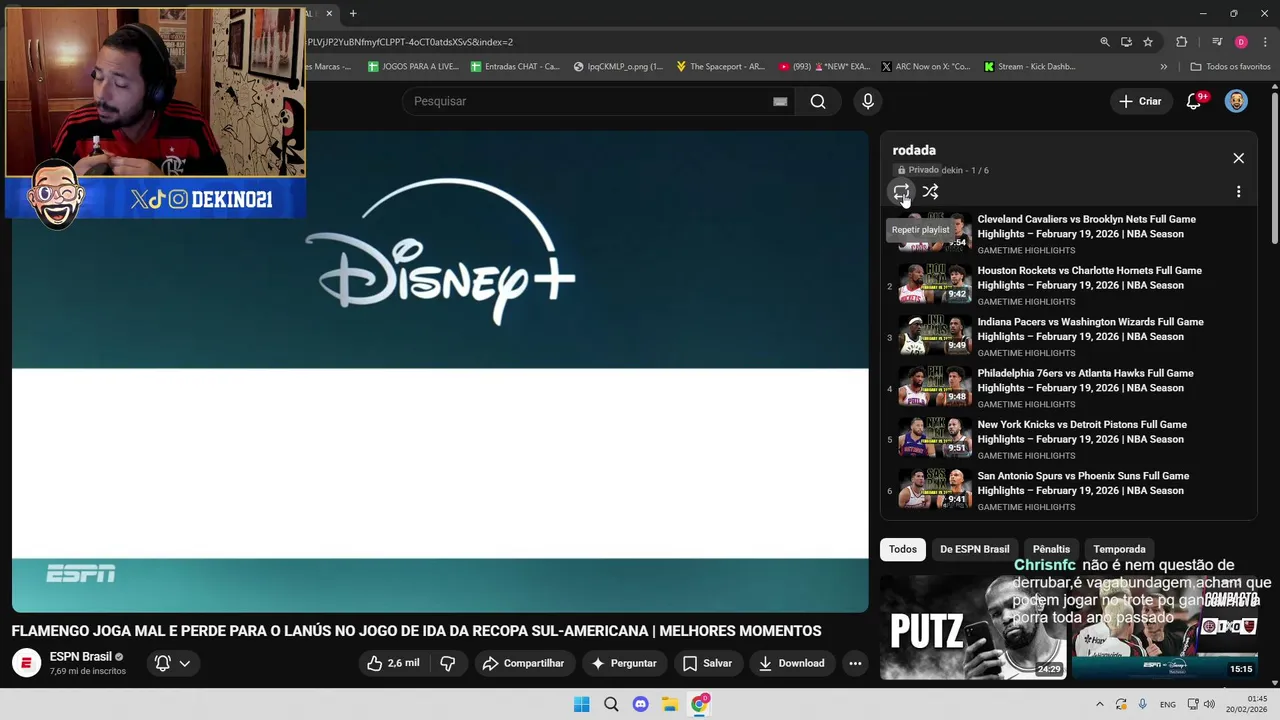Click the Perguntar button

pyautogui.click(x=624, y=663)
